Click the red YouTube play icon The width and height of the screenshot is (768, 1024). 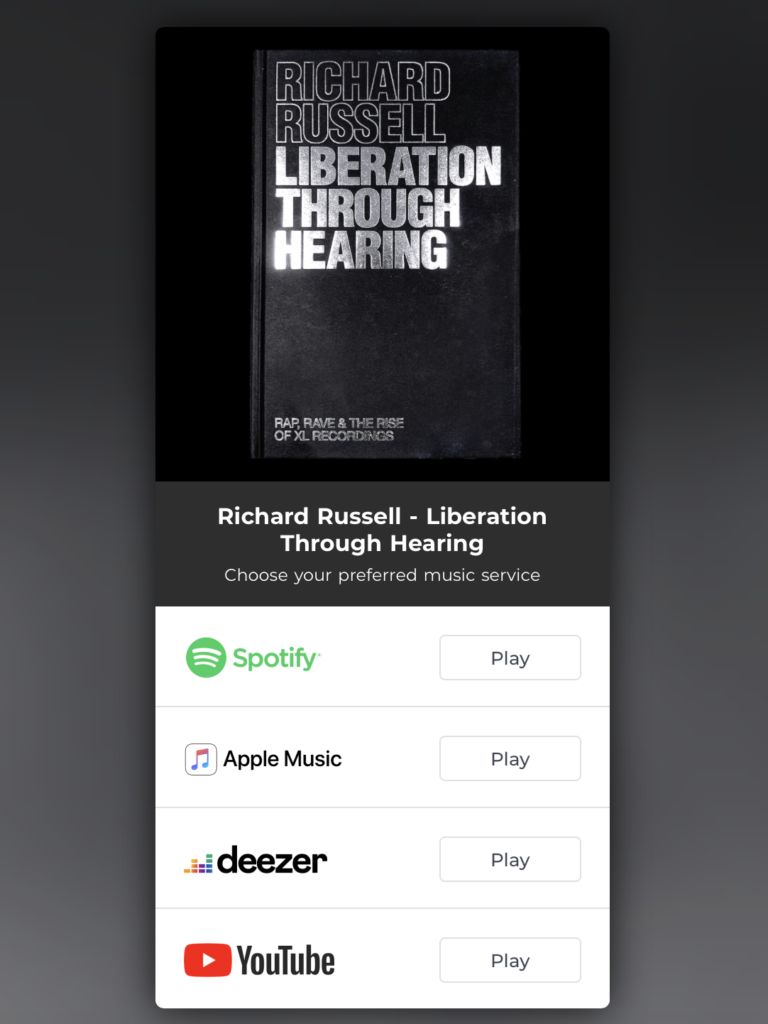click(208, 960)
